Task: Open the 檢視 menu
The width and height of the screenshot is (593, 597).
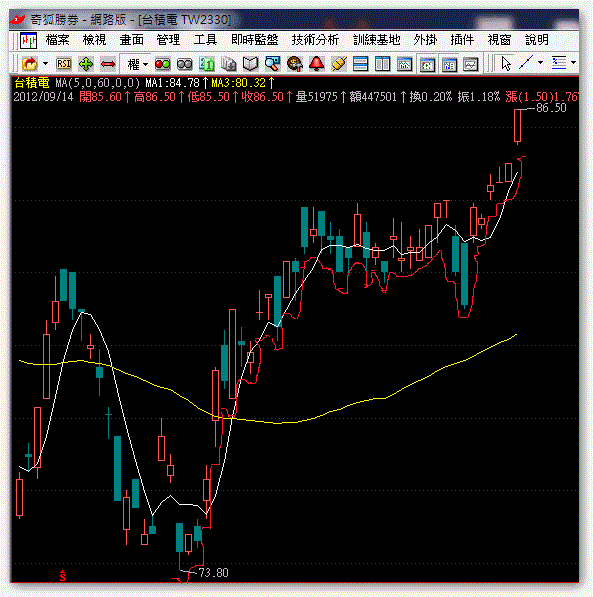Action: 94,40
